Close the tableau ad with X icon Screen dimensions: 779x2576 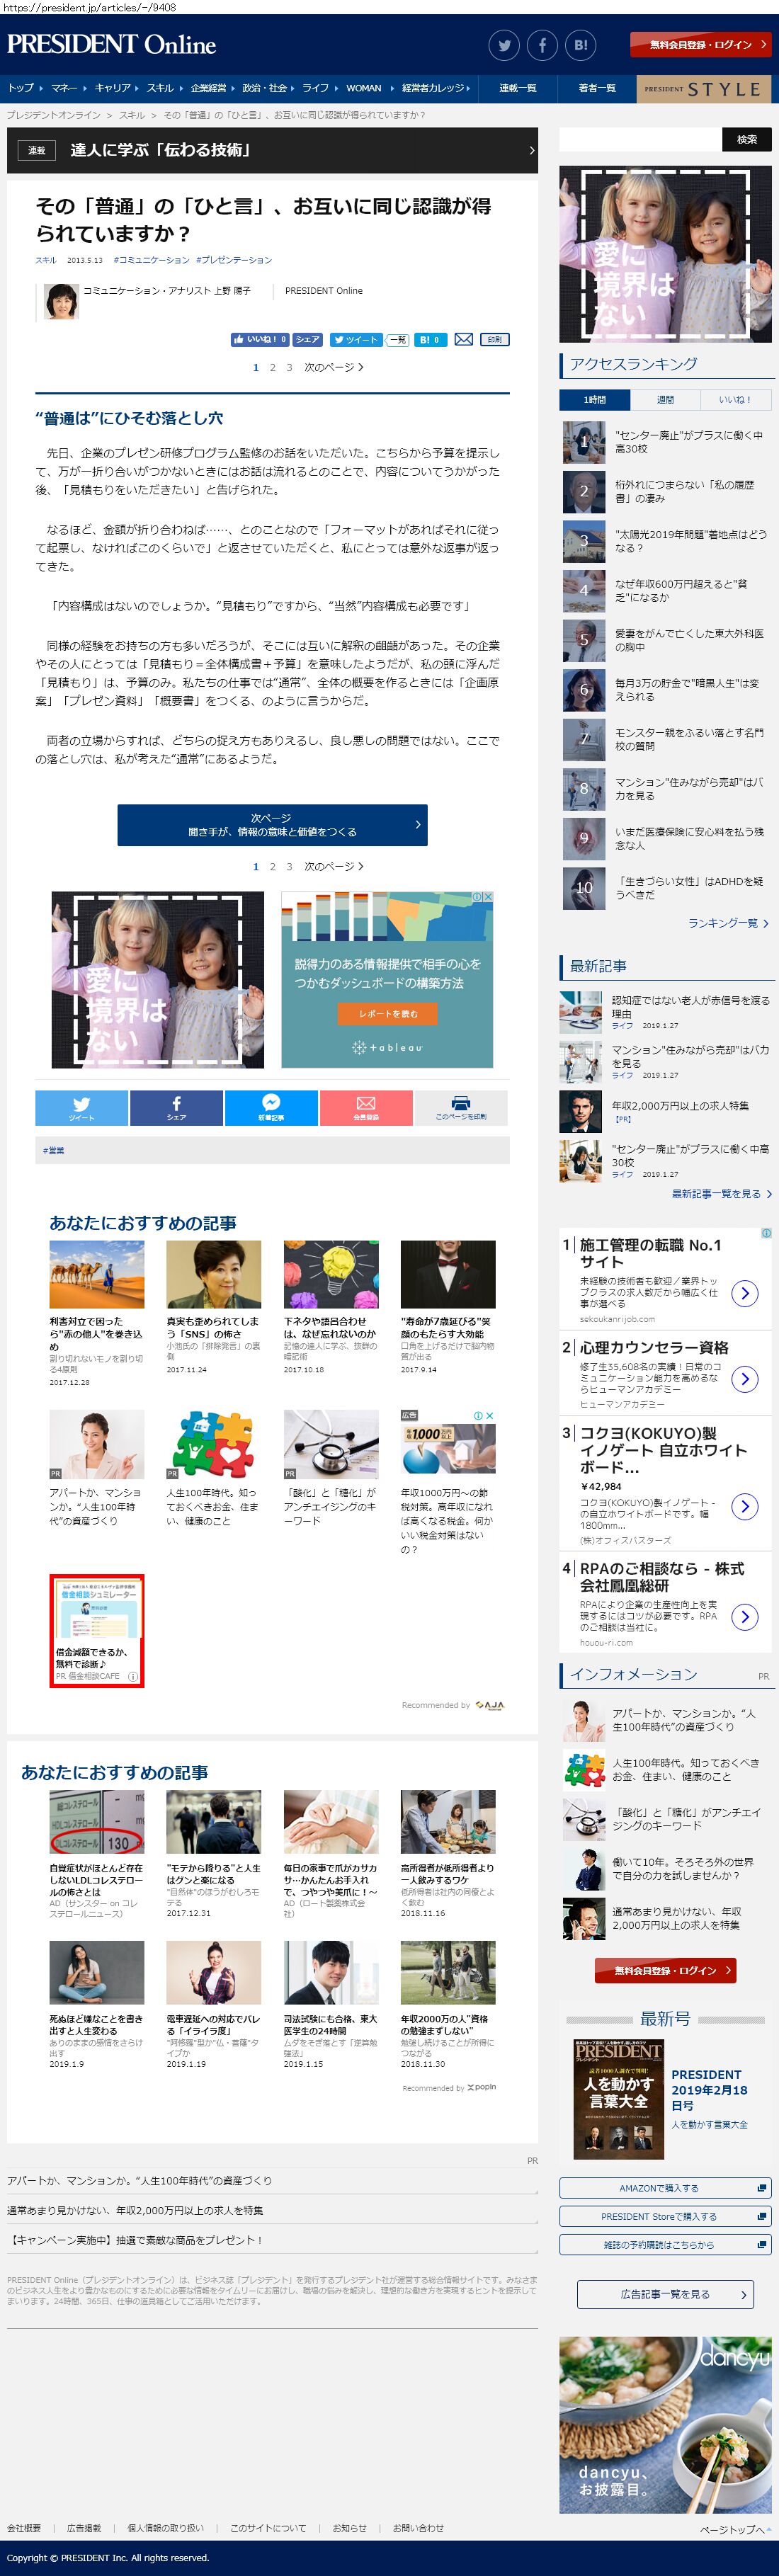(488, 897)
